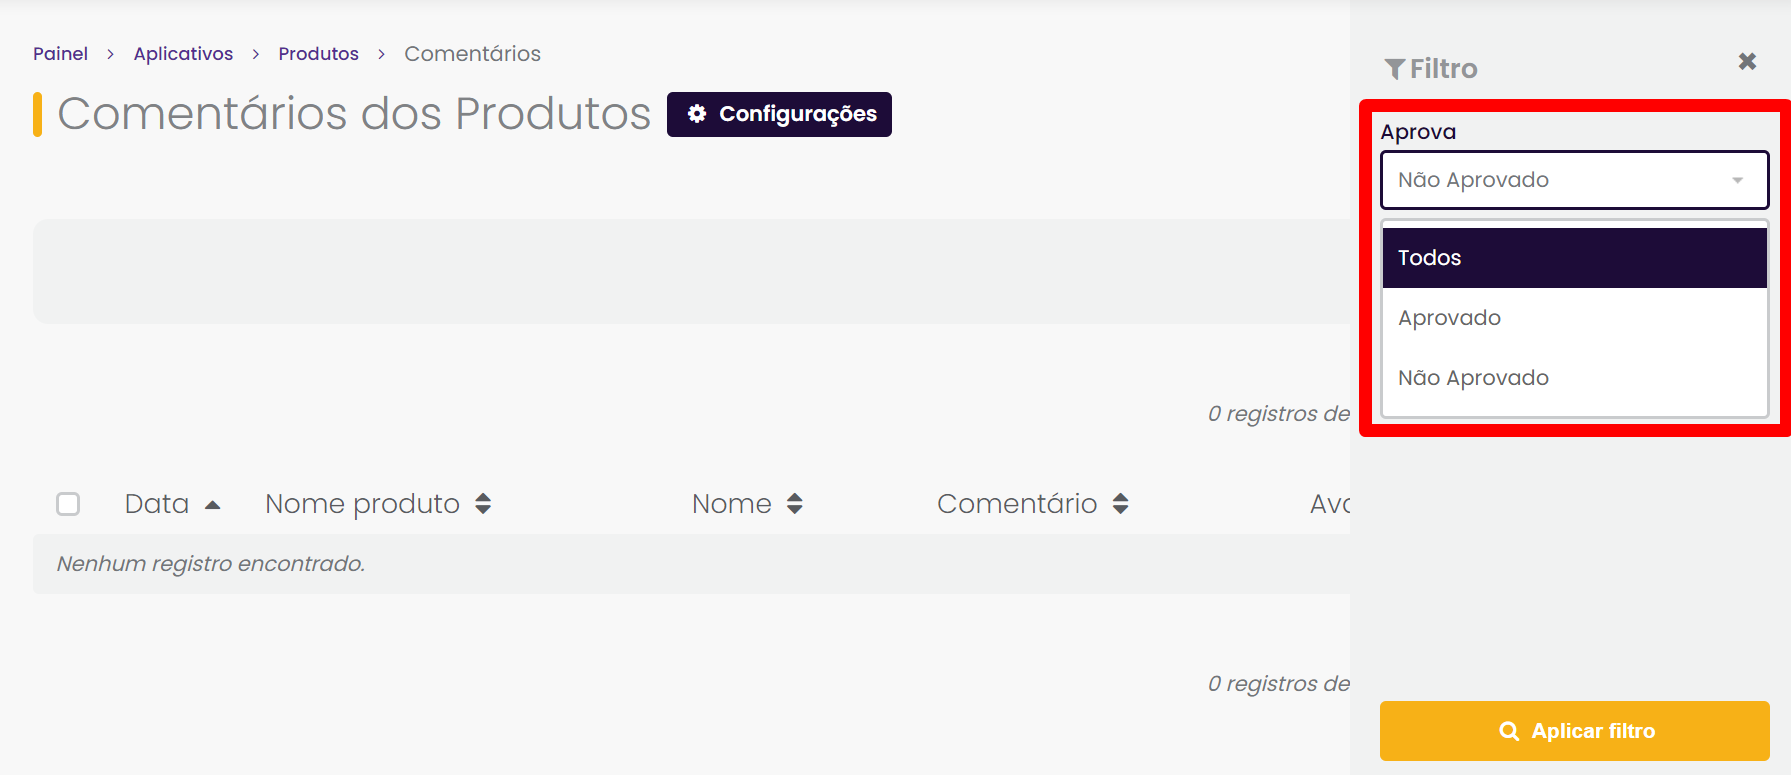Screen dimensions: 1791x775
Task: Click the gear icon in Configurações button
Action: (697, 114)
